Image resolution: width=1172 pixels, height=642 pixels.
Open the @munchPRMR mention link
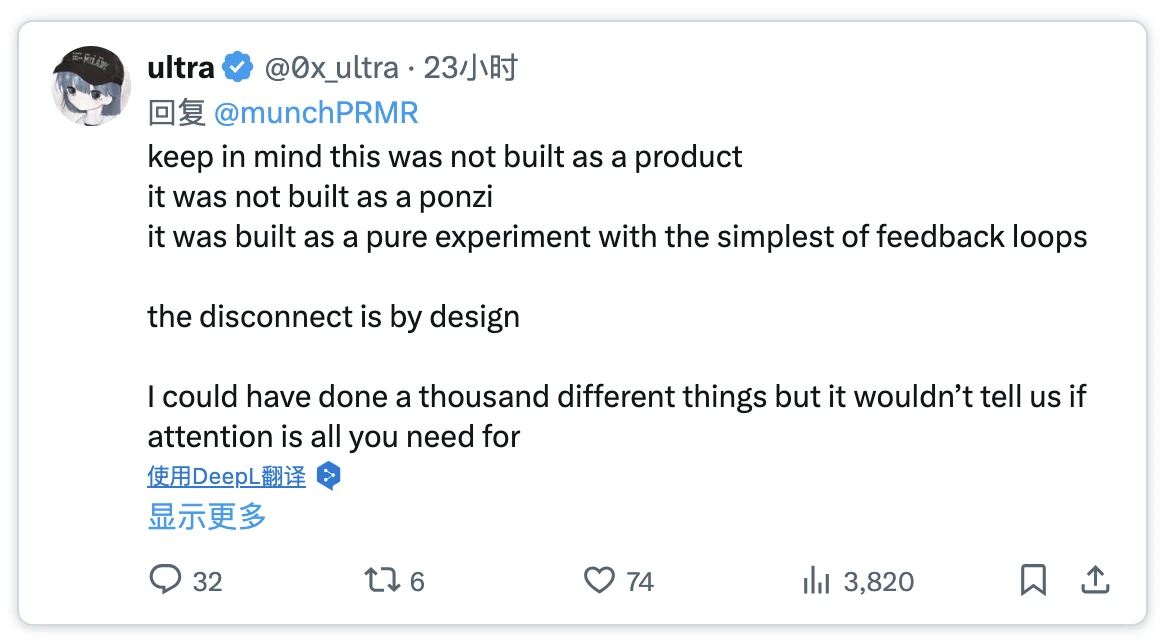tap(316, 113)
